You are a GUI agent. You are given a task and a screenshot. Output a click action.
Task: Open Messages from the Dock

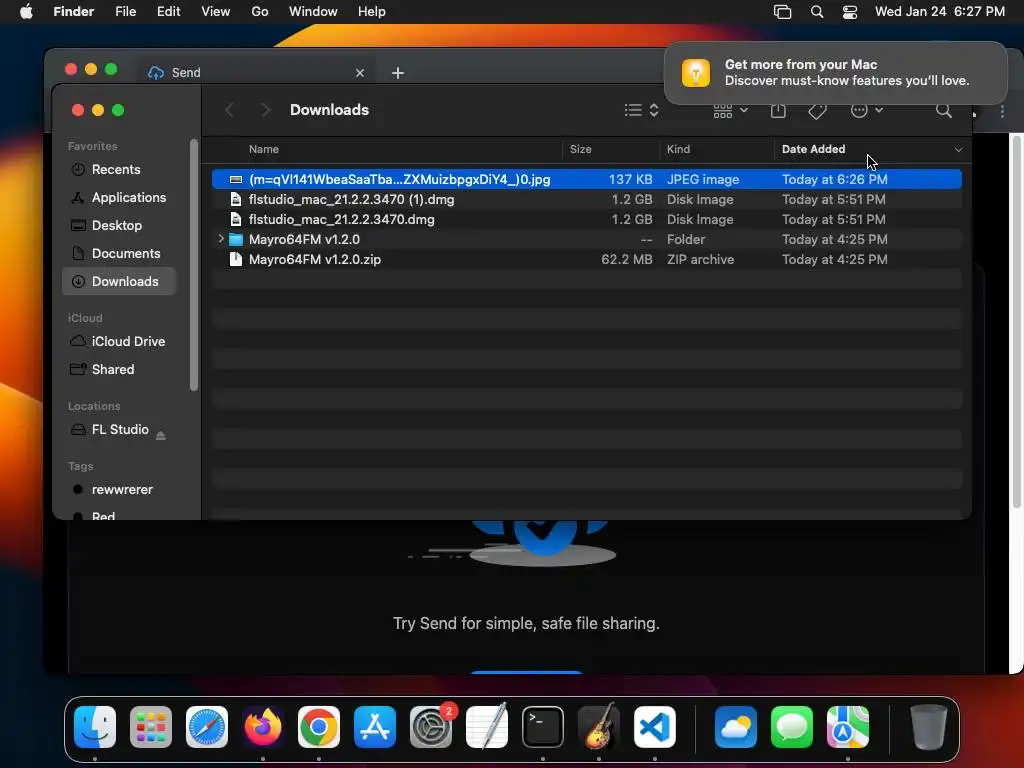tap(792, 727)
